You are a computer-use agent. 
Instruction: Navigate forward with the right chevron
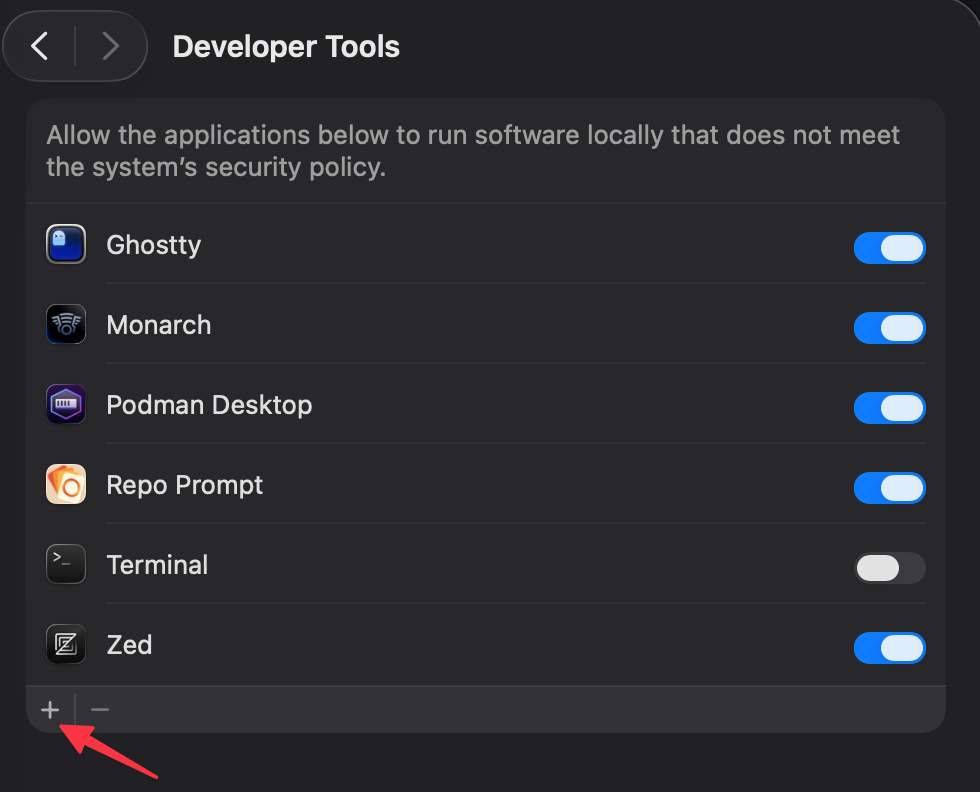[110, 46]
